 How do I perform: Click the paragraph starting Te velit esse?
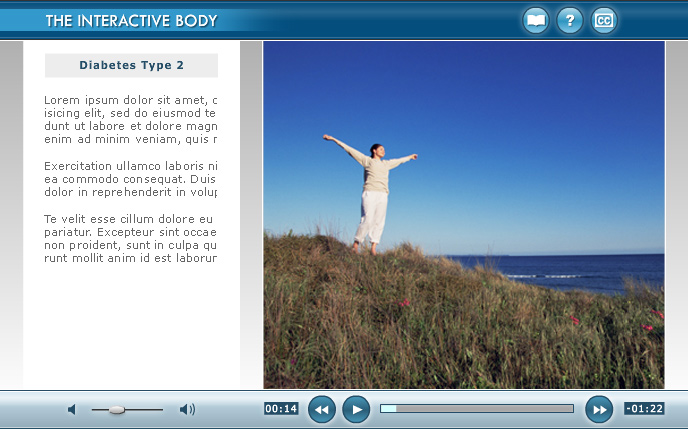tap(131, 238)
